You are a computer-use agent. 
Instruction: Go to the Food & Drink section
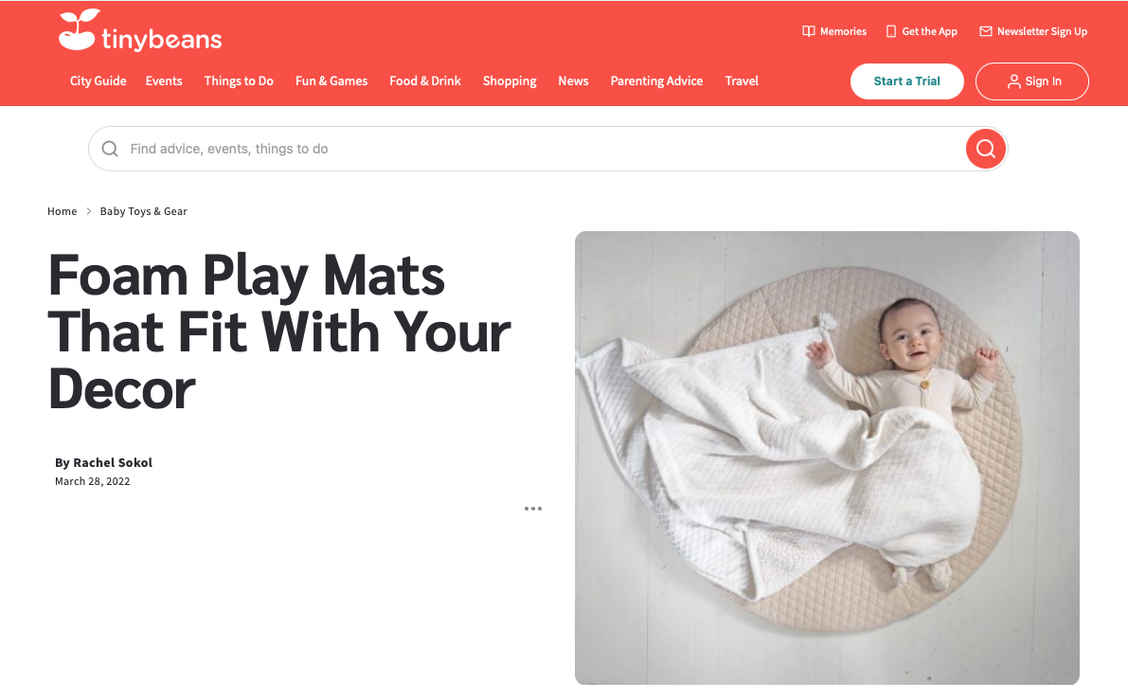click(x=425, y=81)
